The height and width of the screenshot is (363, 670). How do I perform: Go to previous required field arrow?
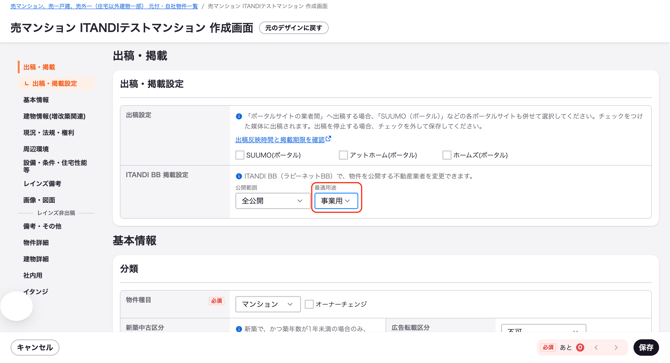(597, 348)
